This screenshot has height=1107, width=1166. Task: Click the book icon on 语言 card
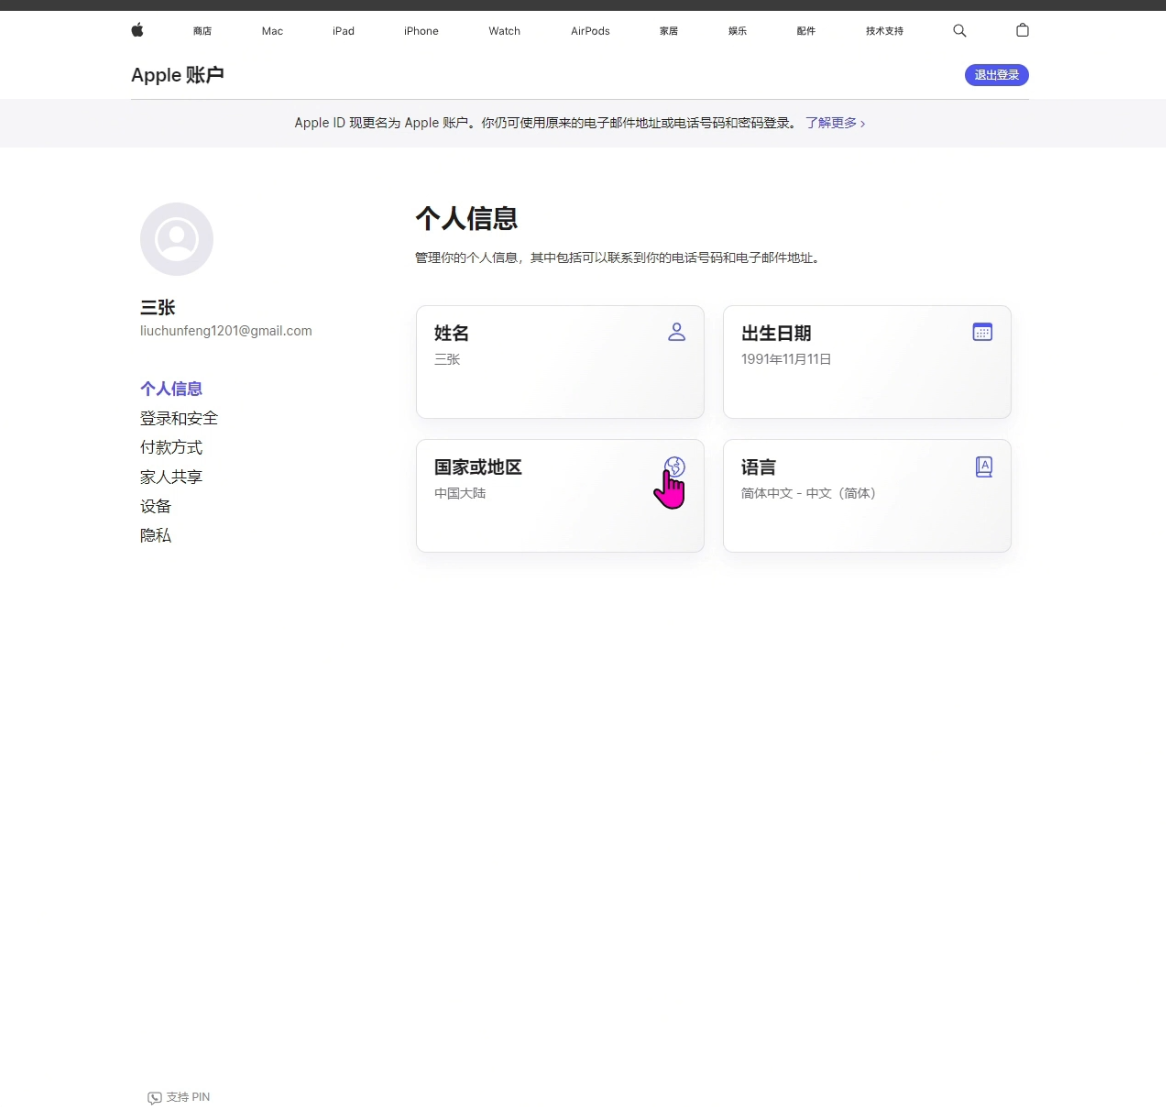(983, 466)
